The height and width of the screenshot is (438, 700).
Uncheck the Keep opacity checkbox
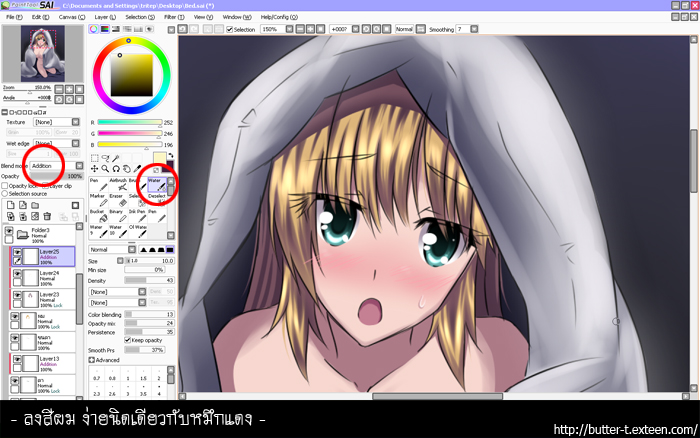coord(127,340)
